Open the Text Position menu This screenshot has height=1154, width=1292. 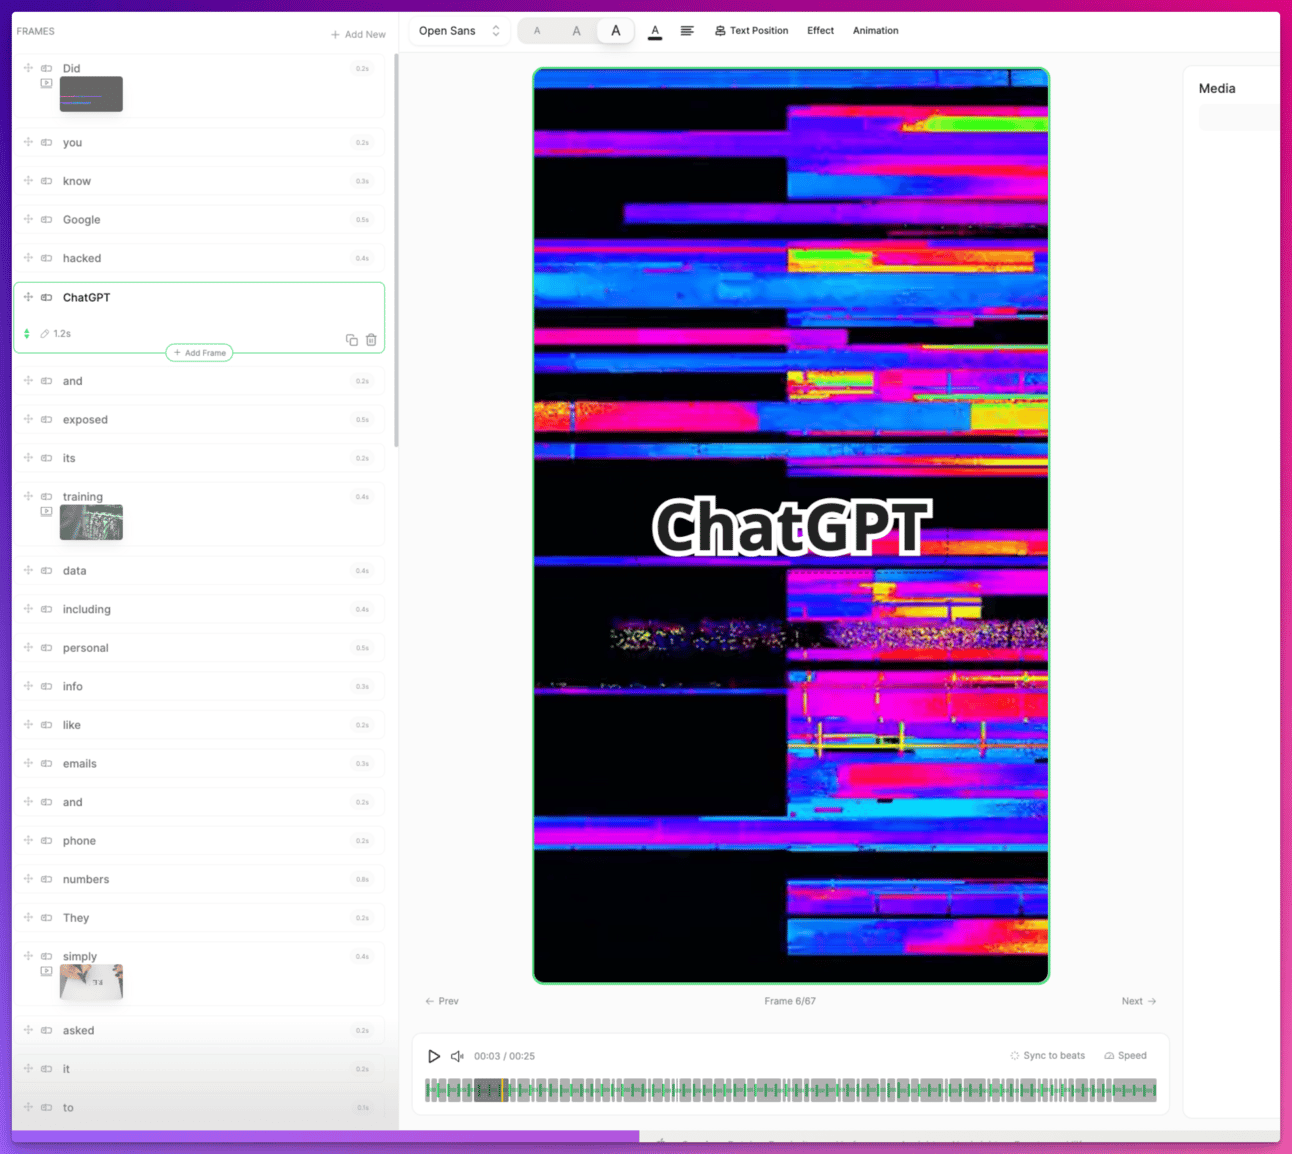tap(751, 31)
